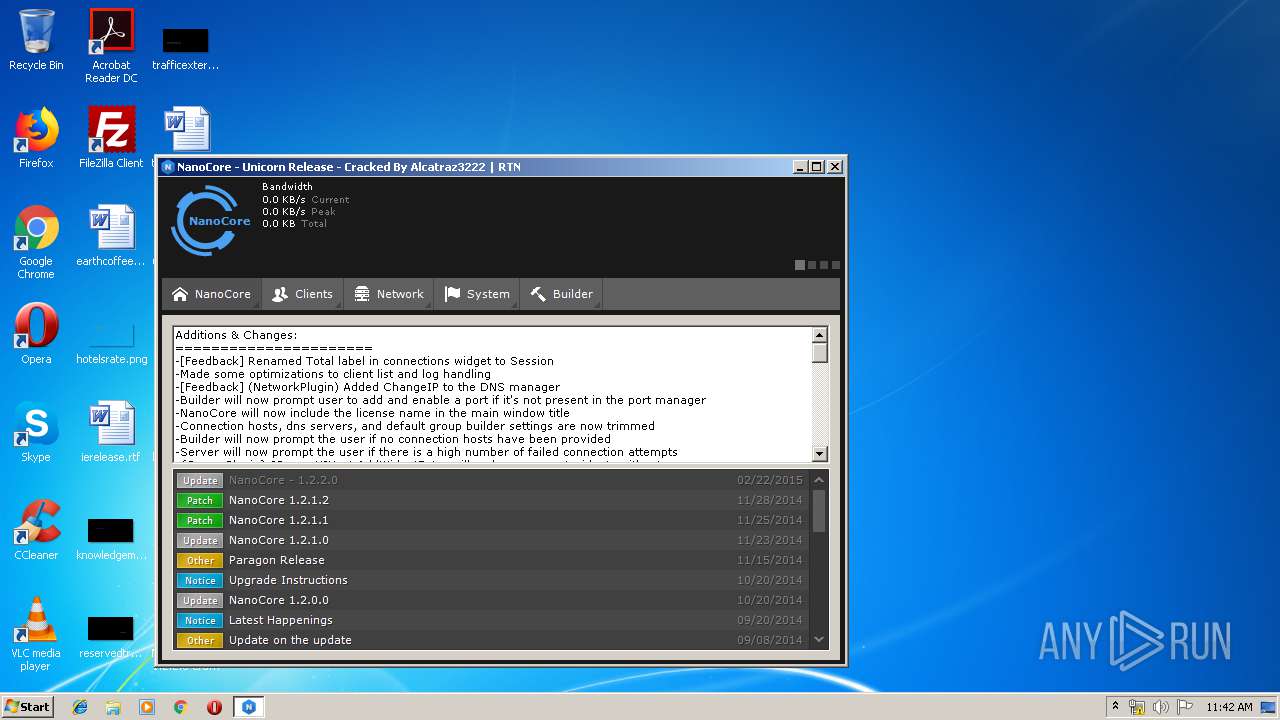Click scroll down arrow in changelog text box
1280x720 pixels.
[820, 453]
